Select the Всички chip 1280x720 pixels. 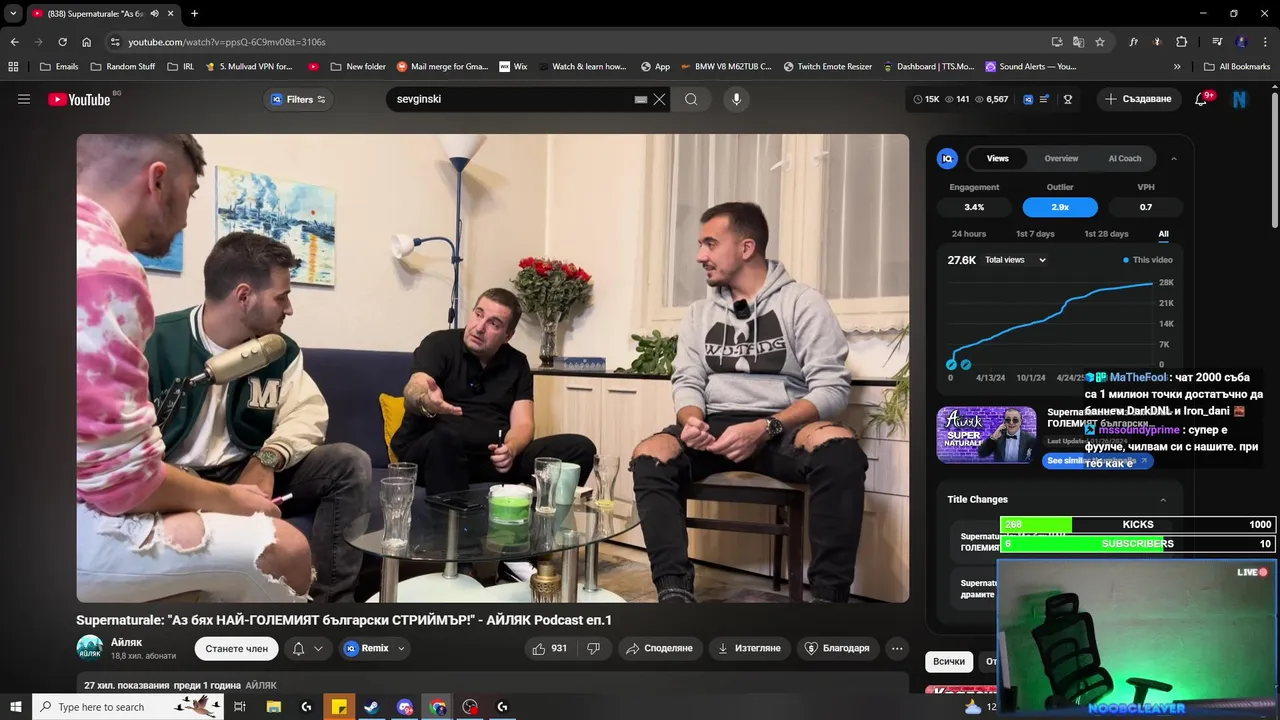(949, 661)
